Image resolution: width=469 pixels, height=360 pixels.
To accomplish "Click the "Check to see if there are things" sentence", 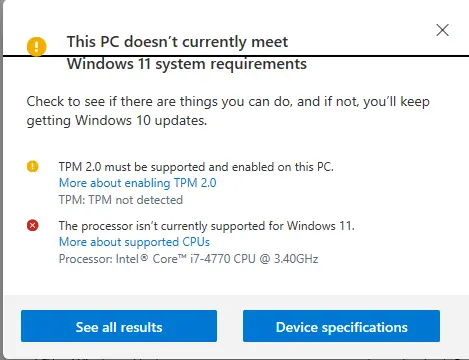I will pos(228,102).
